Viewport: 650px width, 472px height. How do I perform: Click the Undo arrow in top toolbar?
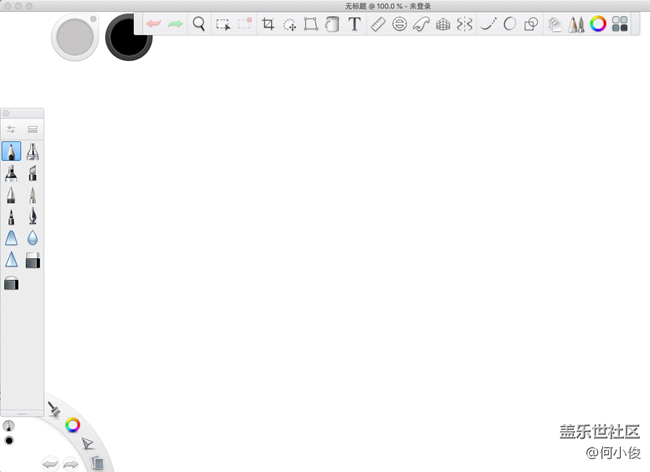click(153, 24)
